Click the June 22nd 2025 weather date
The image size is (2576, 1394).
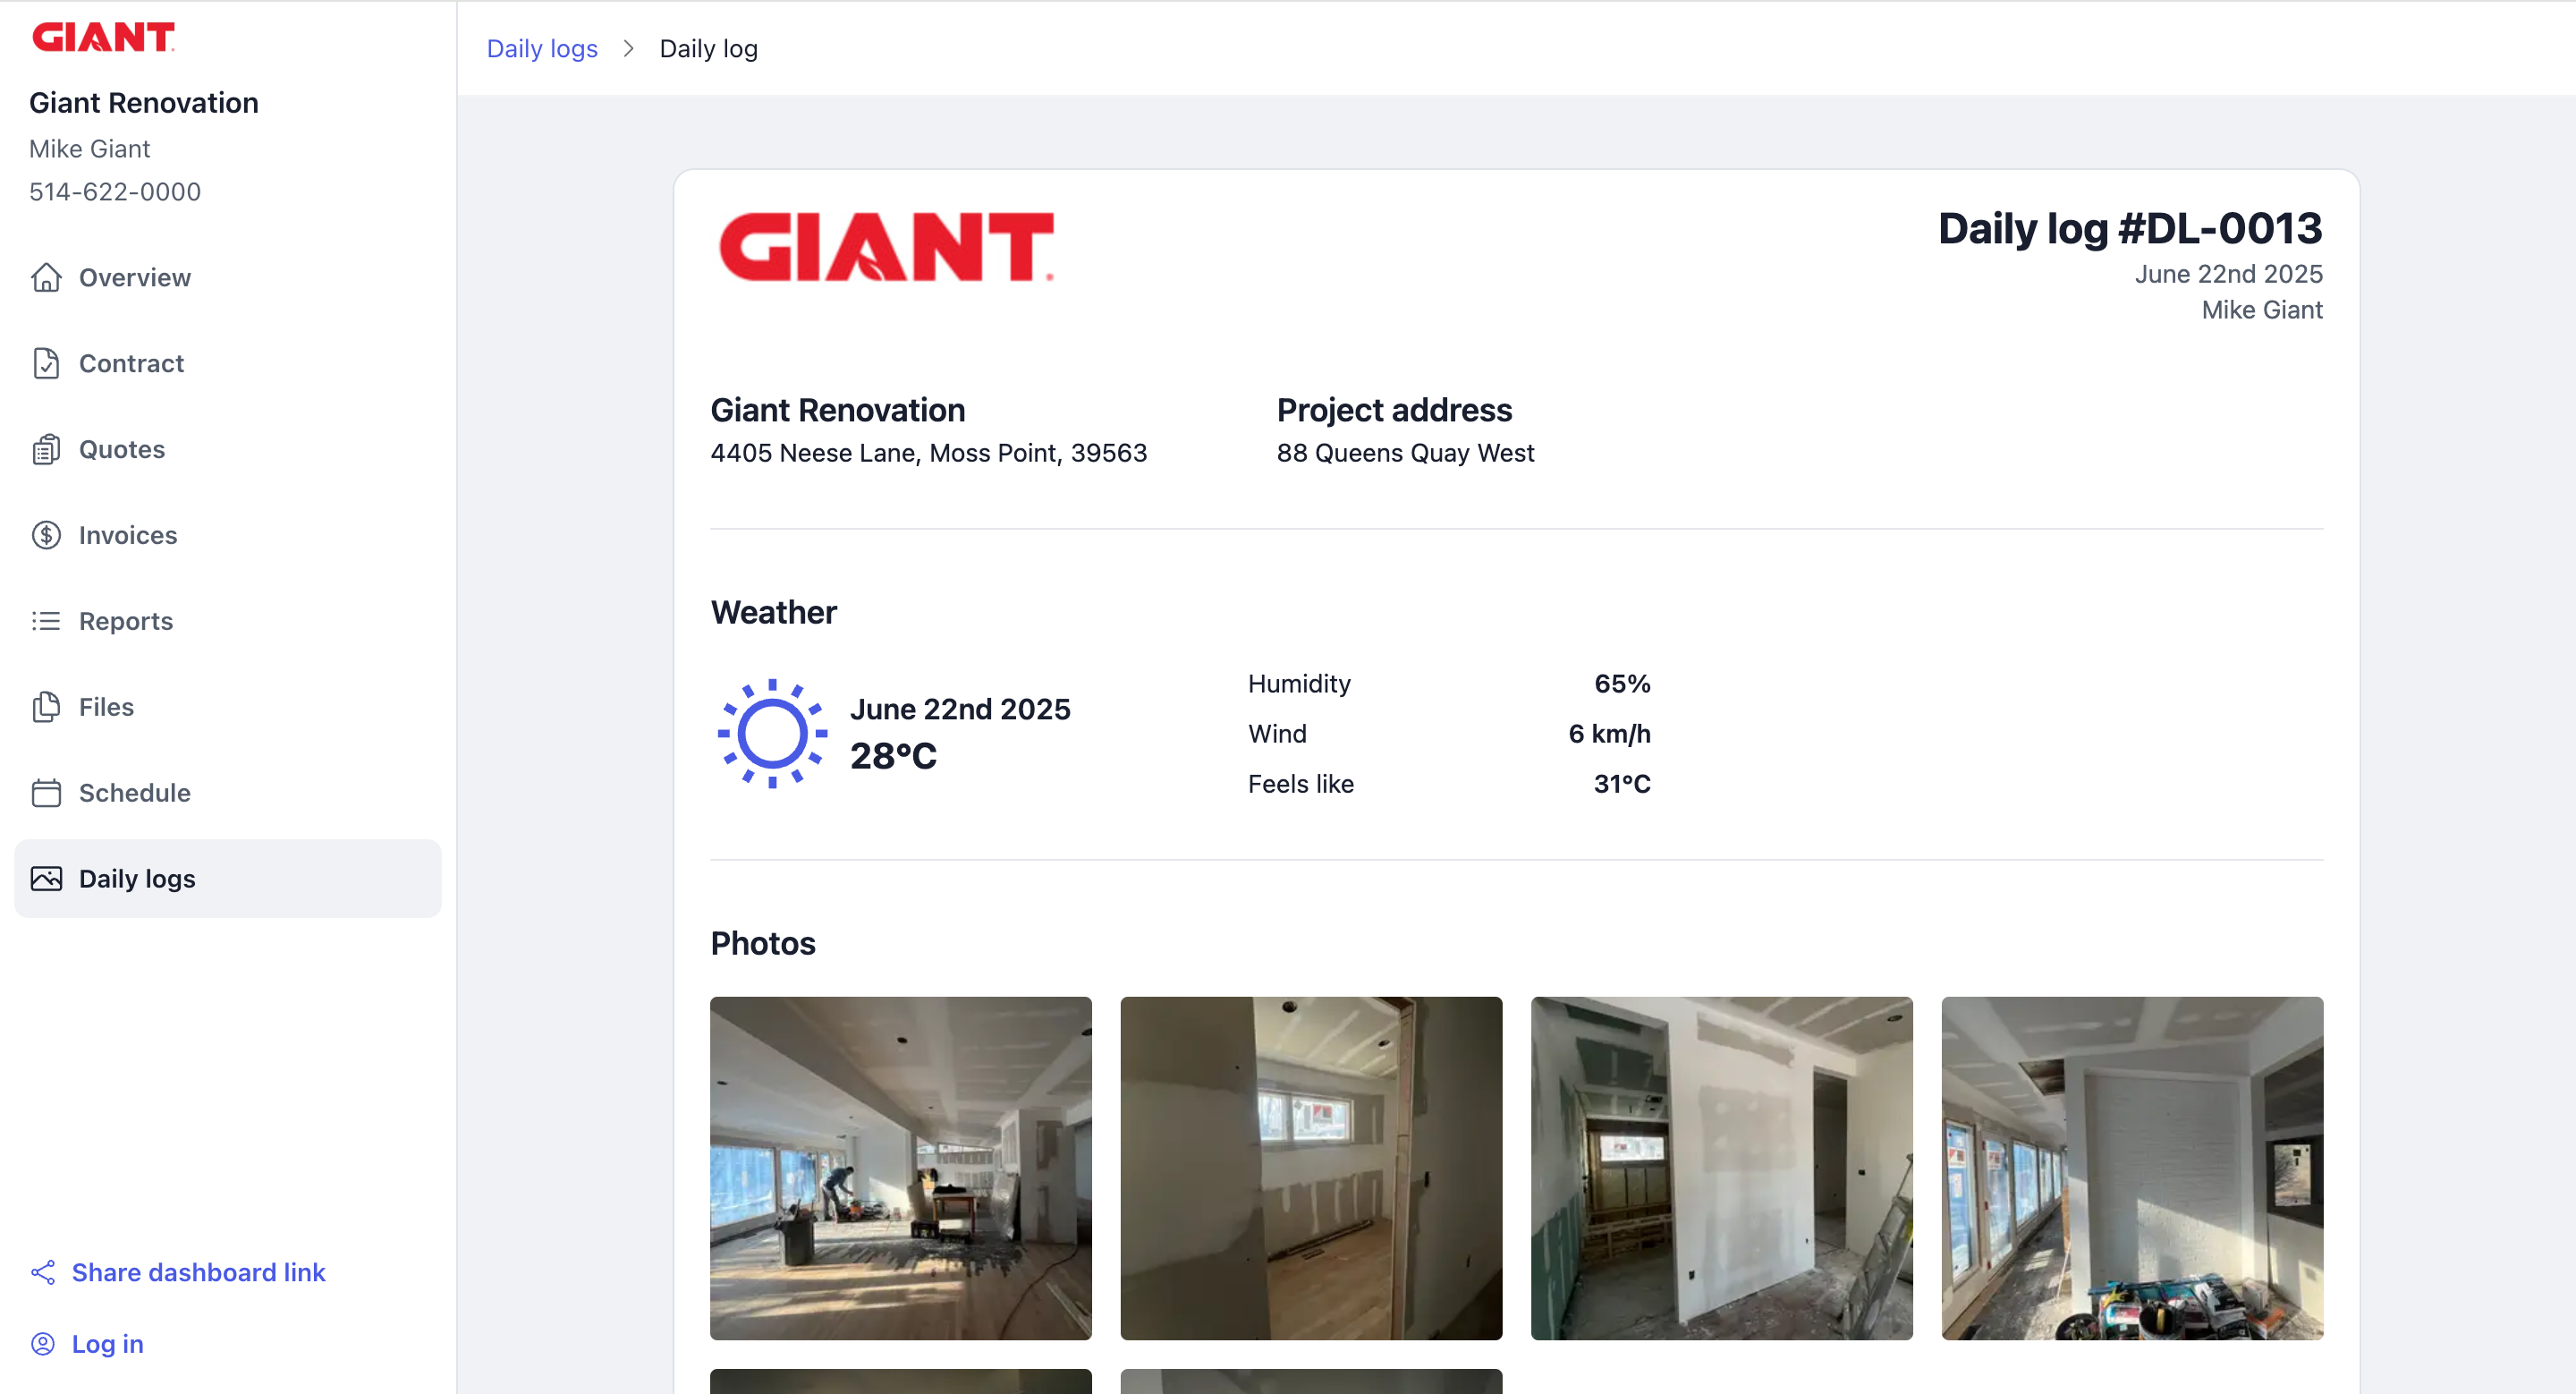click(x=960, y=709)
